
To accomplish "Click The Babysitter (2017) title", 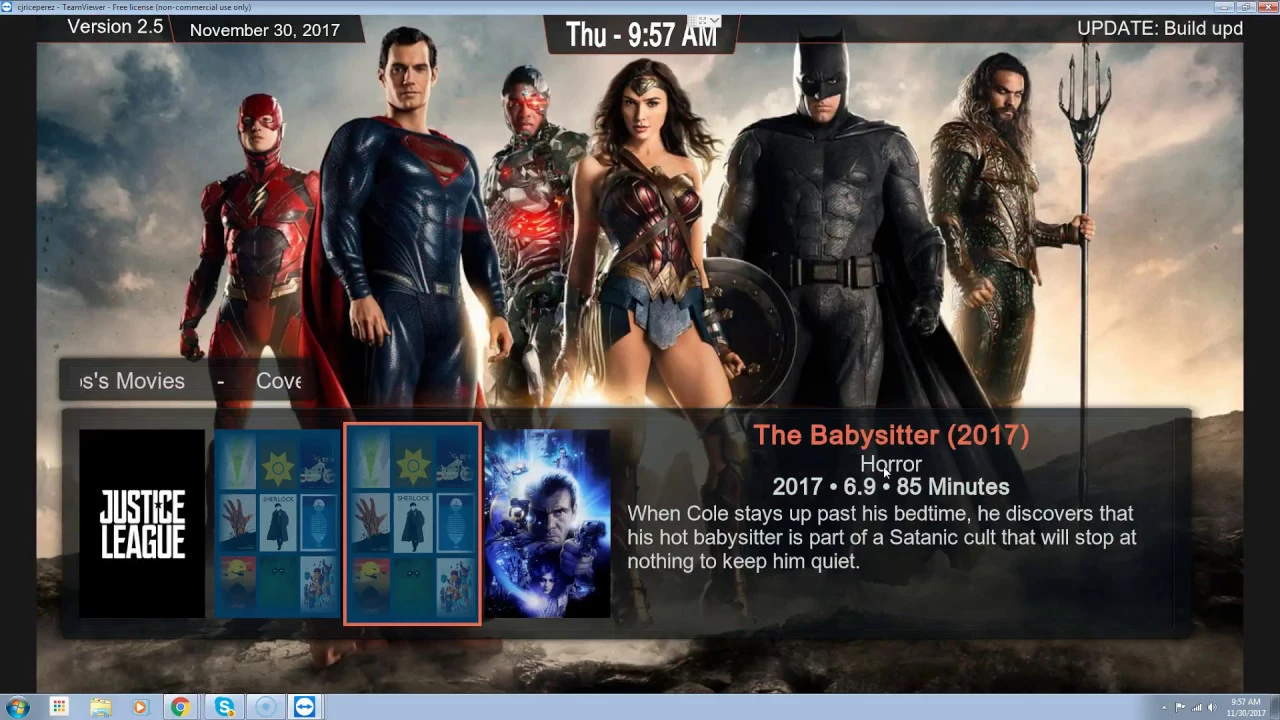I will click(x=891, y=435).
